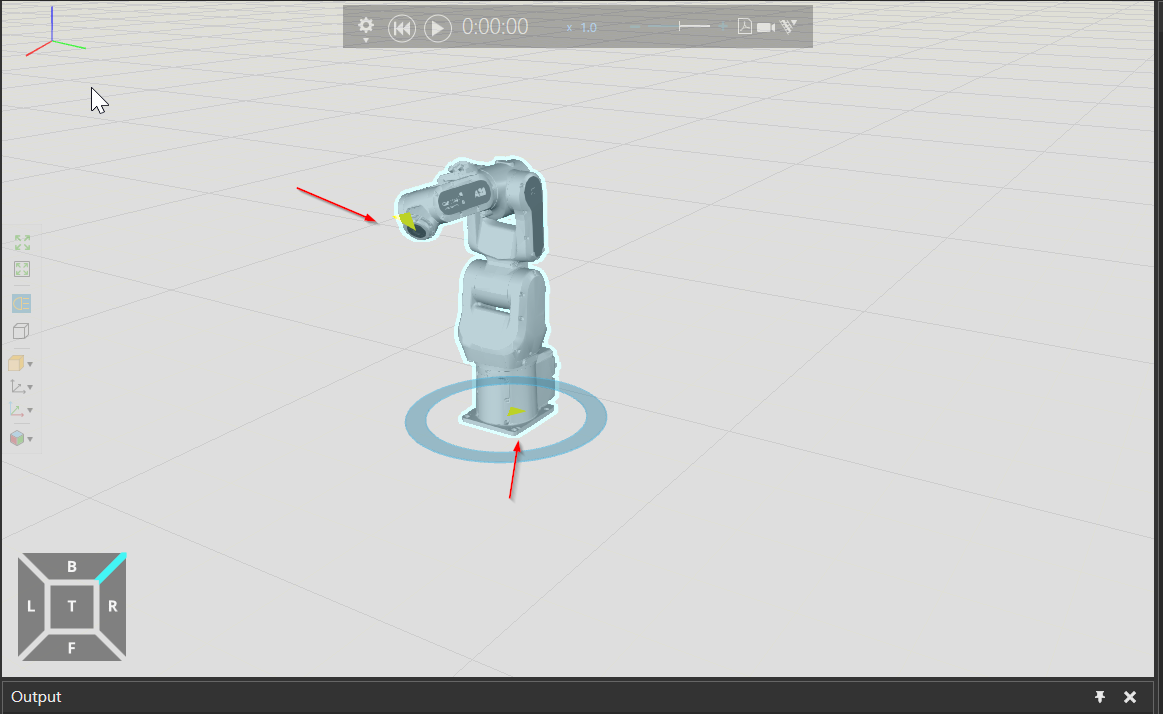Image resolution: width=1163 pixels, height=714 pixels.
Task: Select the Front face of the view cube
Action: (71, 645)
